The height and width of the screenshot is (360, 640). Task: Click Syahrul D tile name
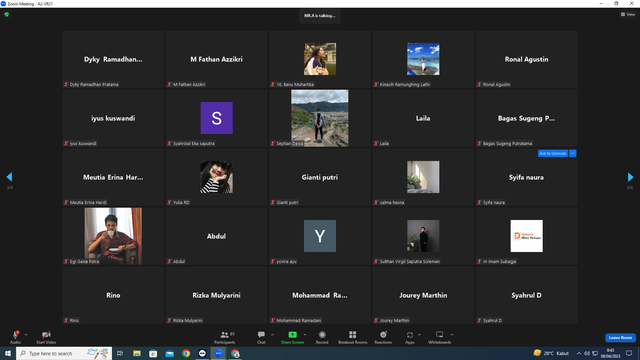[526, 295]
